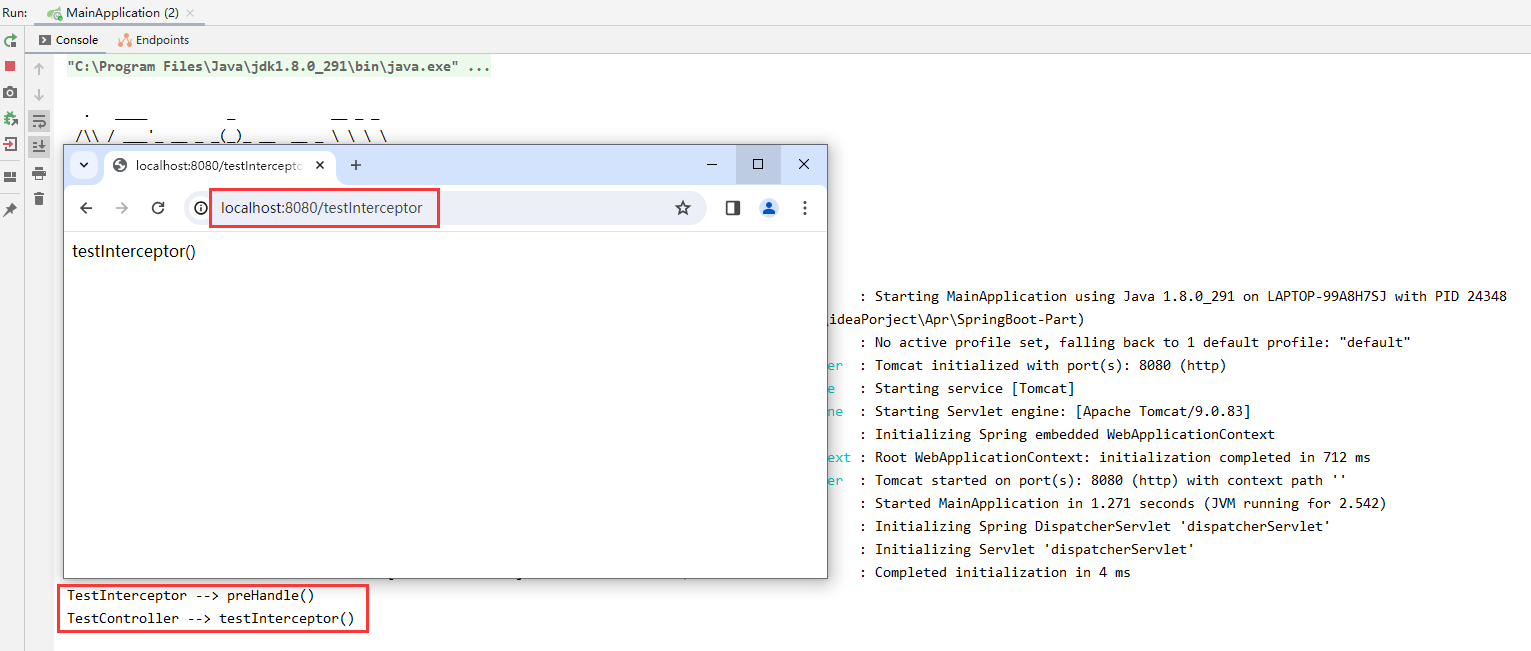Toggle scroll to end in console
The image size is (1531, 651).
click(39, 147)
